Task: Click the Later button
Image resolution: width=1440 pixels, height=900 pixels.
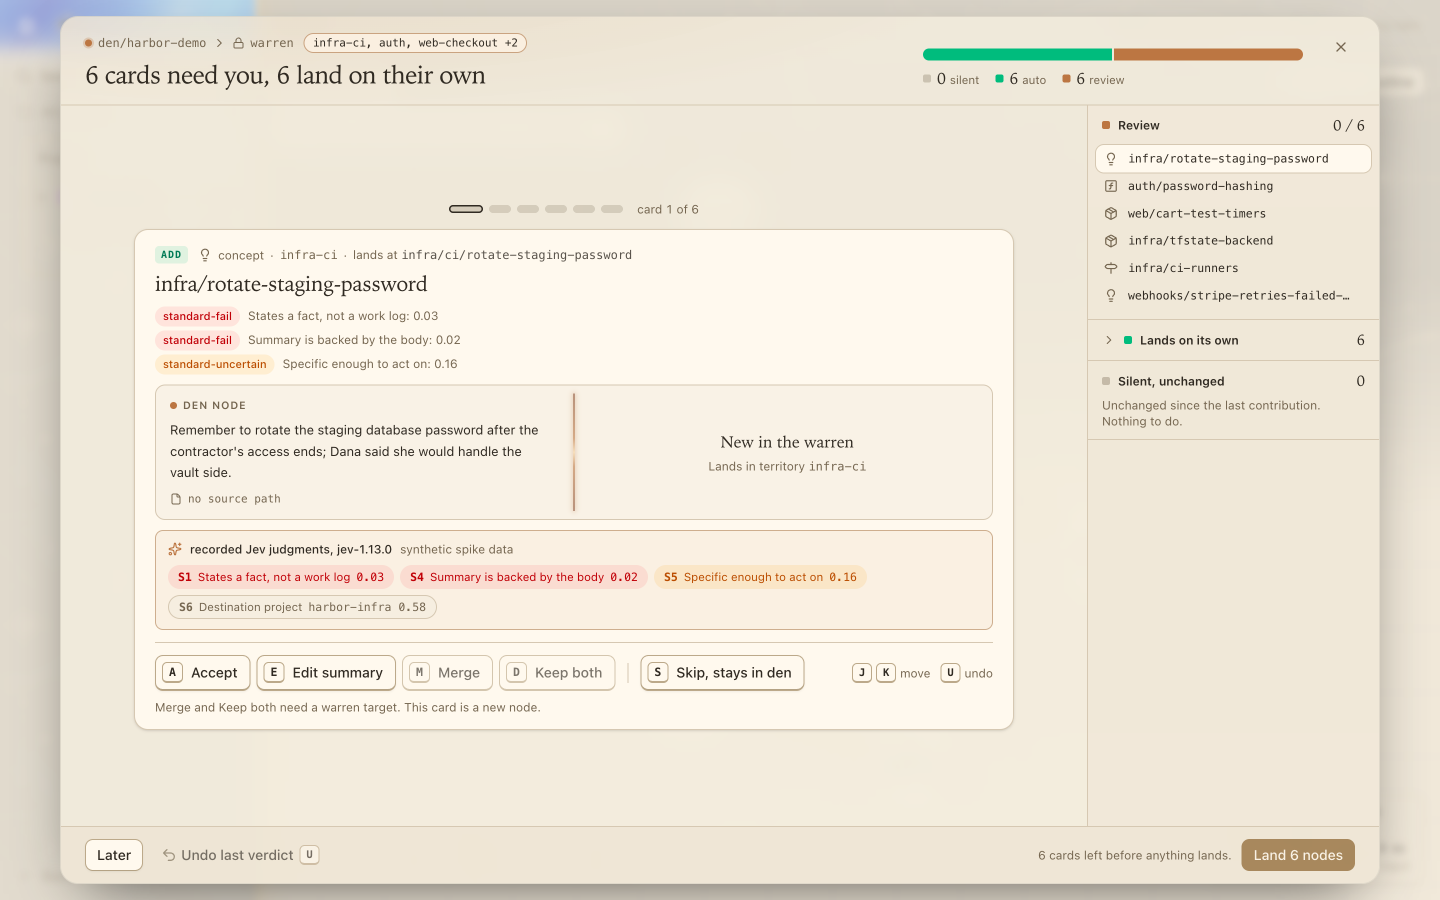Action: tap(114, 855)
